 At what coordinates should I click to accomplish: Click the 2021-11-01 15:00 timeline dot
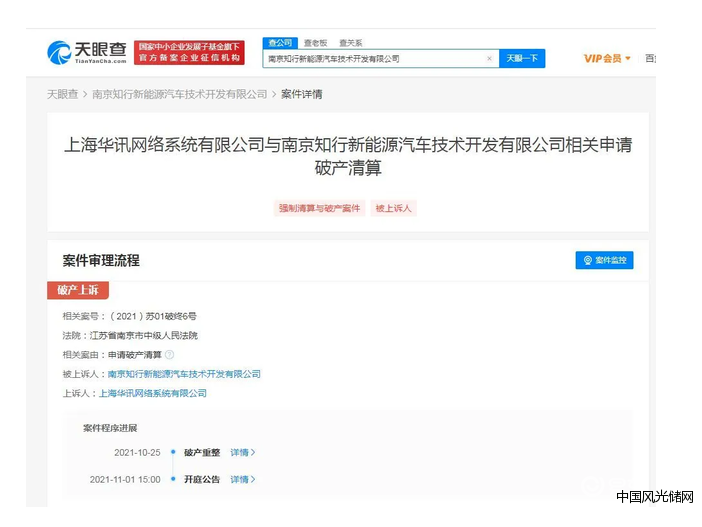coord(173,479)
